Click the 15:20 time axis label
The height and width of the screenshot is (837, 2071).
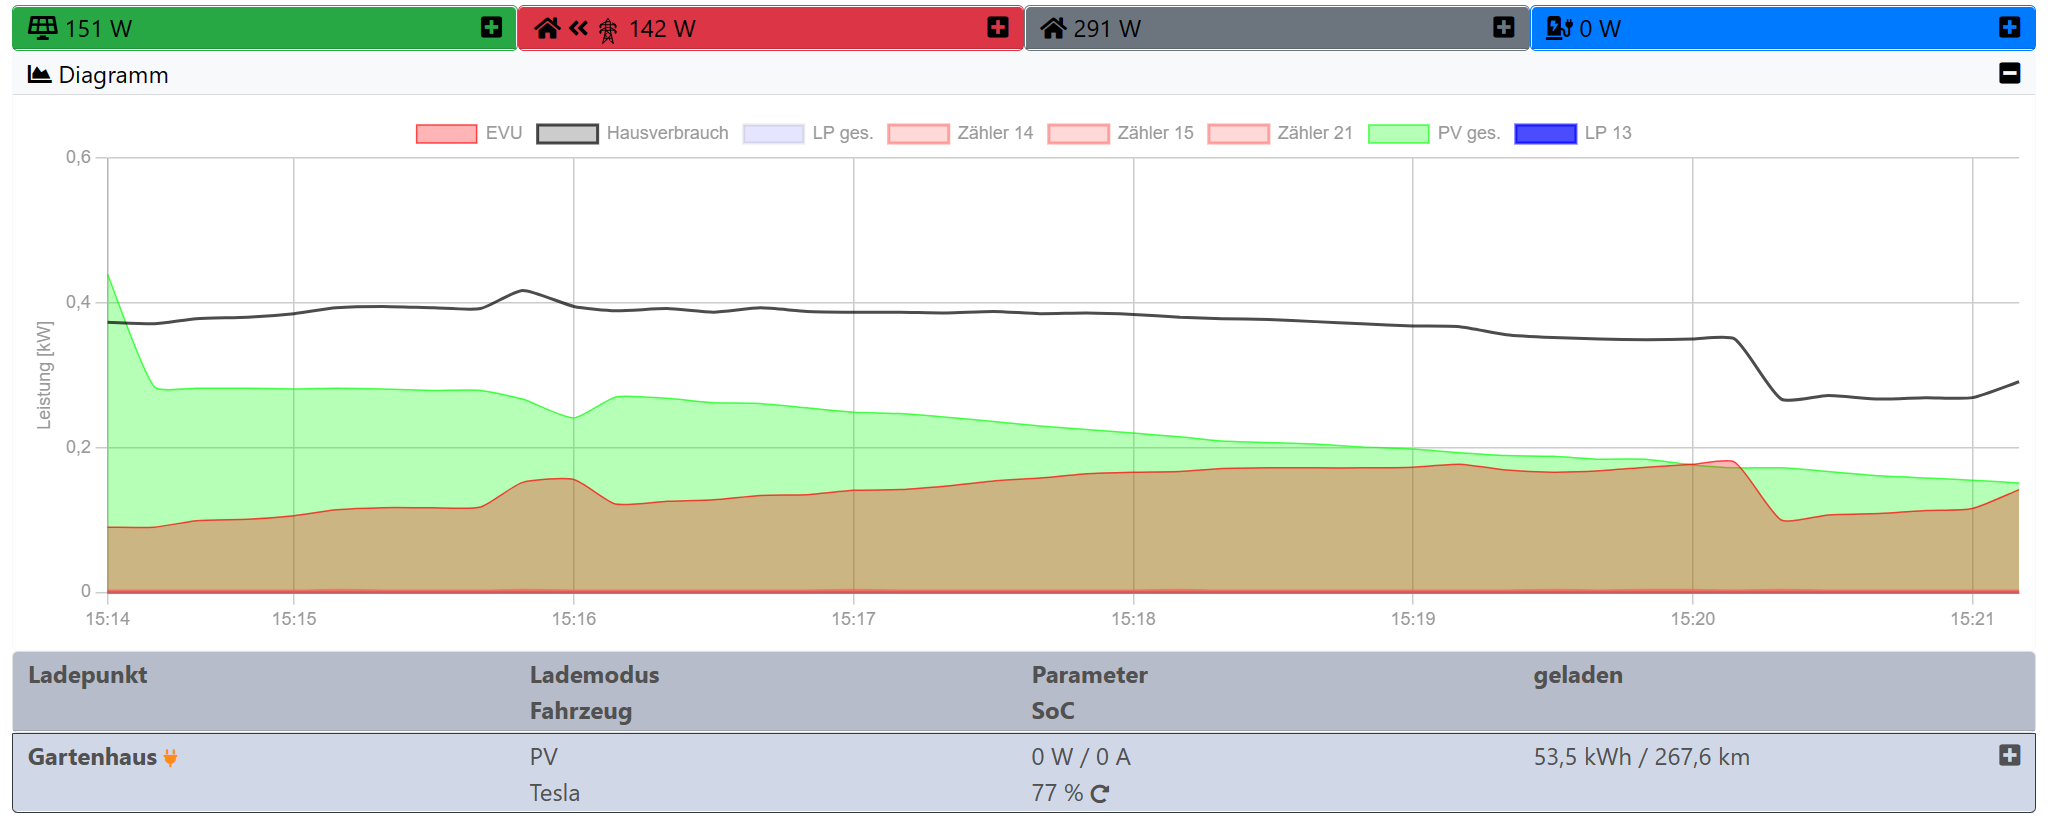coord(1693,619)
